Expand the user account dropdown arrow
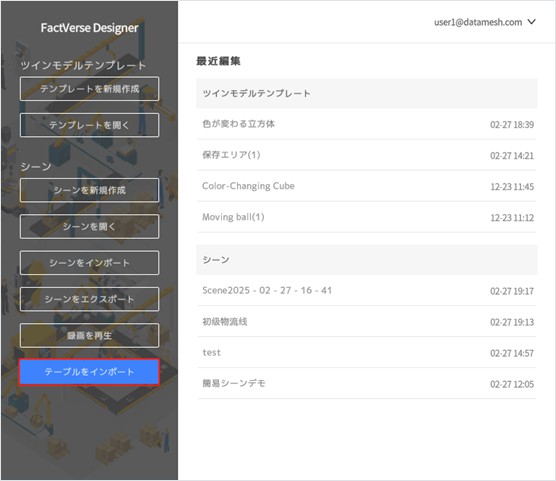 pos(531,22)
